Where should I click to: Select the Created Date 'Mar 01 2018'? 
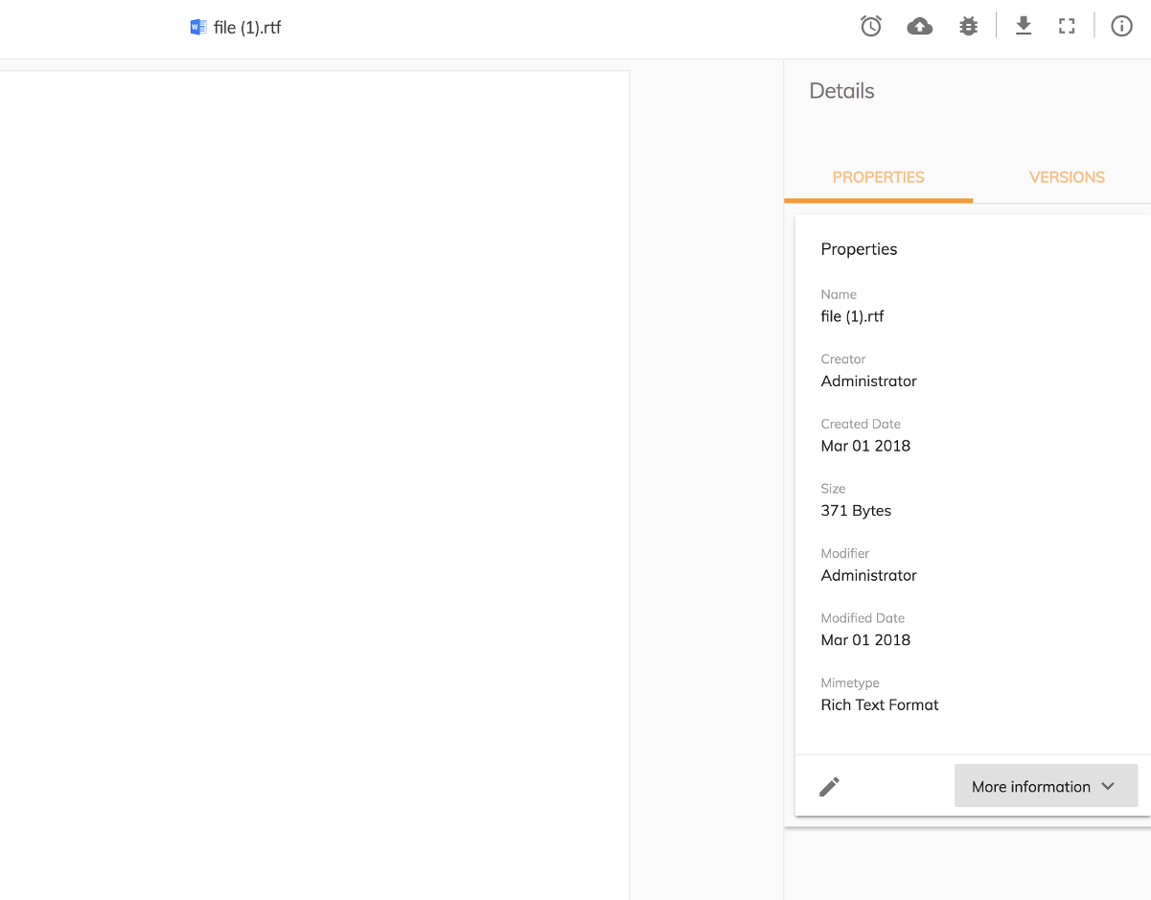(x=865, y=446)
